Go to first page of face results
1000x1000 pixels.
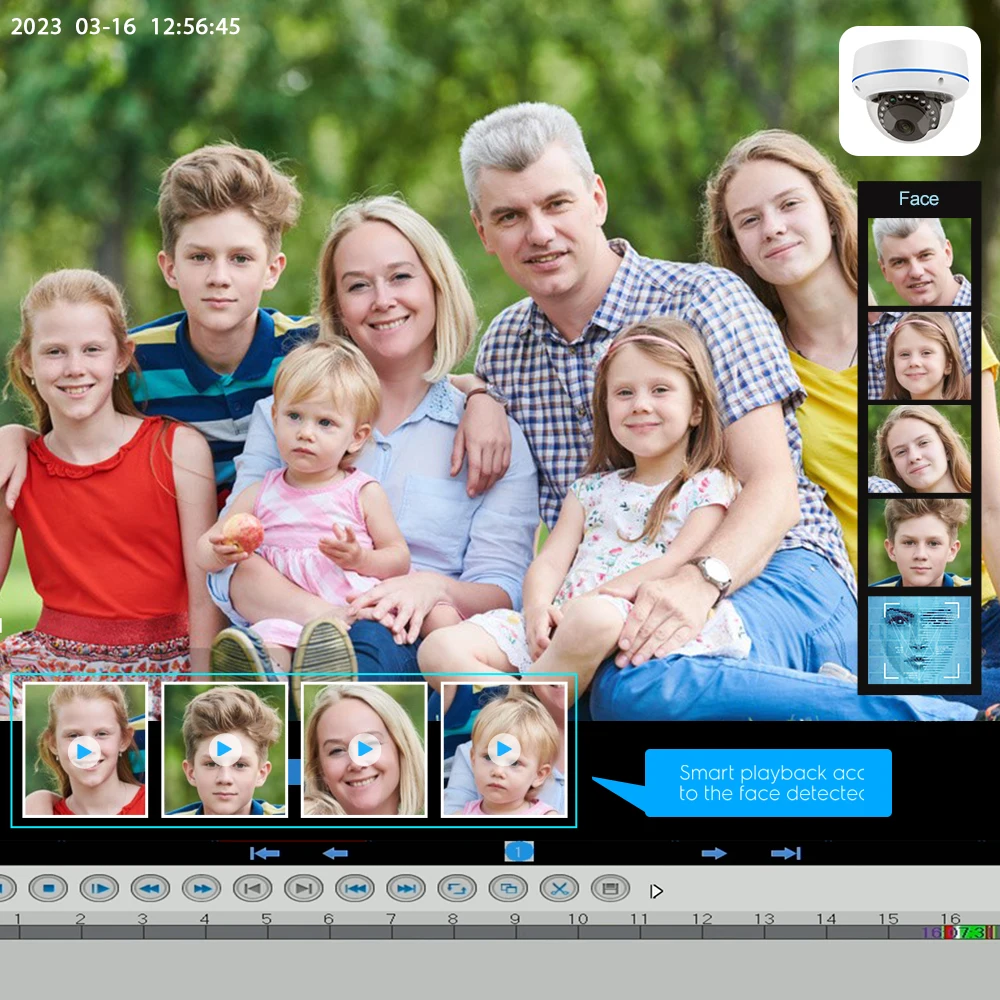tap(265, 853)
